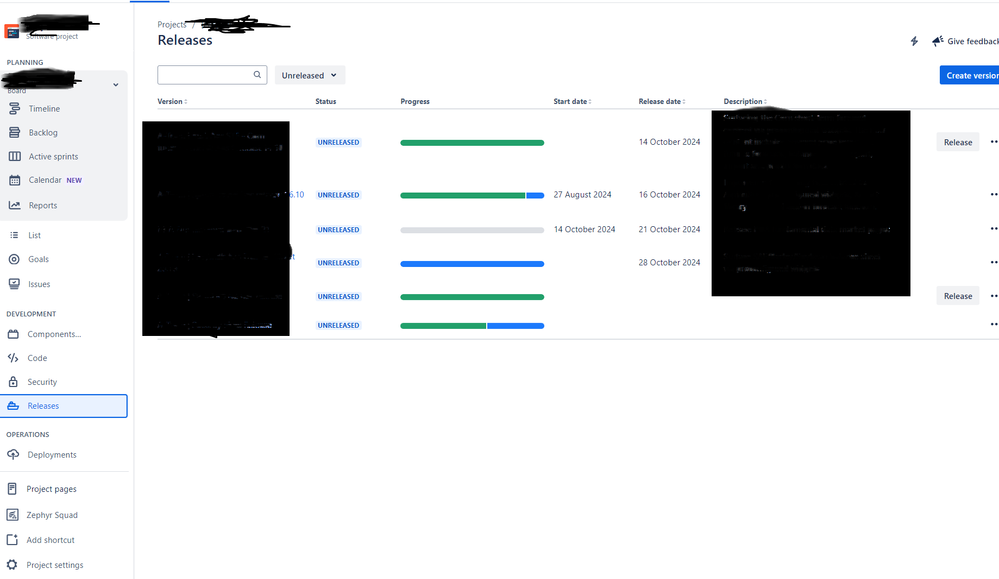Sort by Release date column

click(662, 101)
